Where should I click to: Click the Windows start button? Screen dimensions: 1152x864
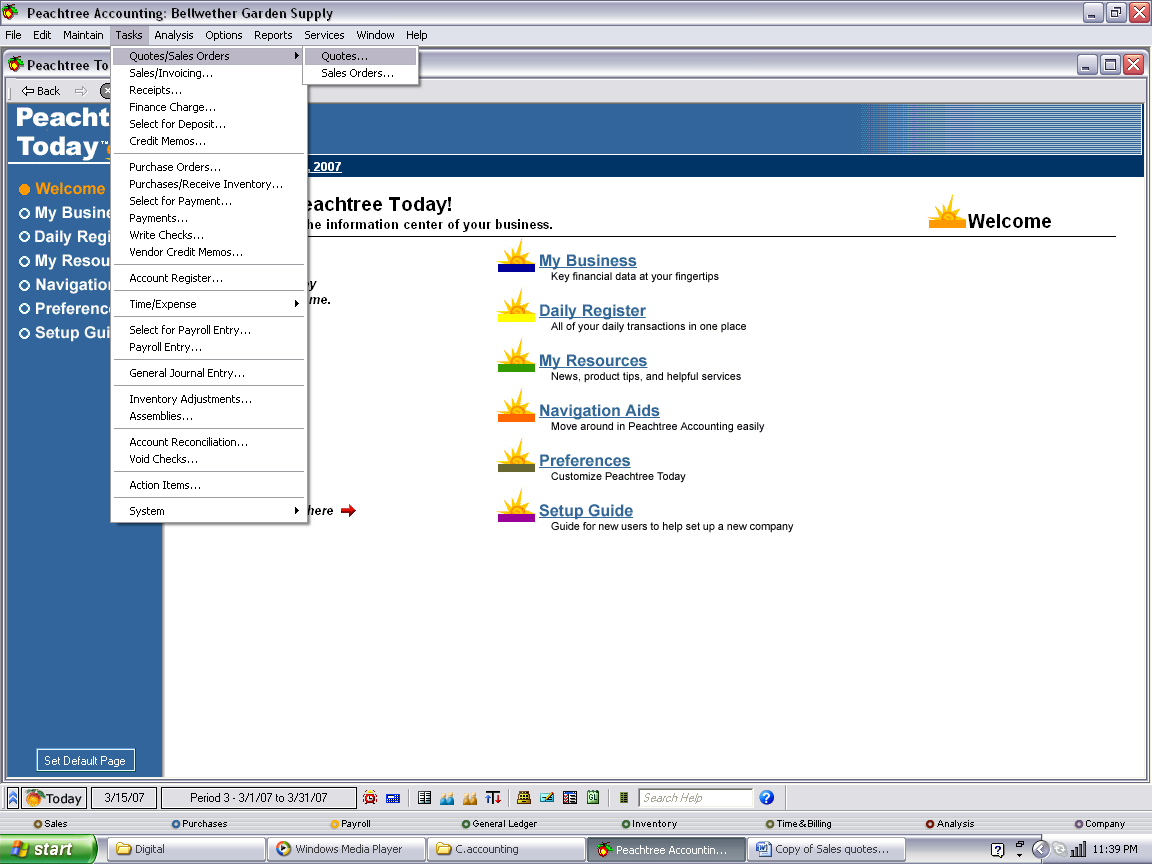pos(48,850)
